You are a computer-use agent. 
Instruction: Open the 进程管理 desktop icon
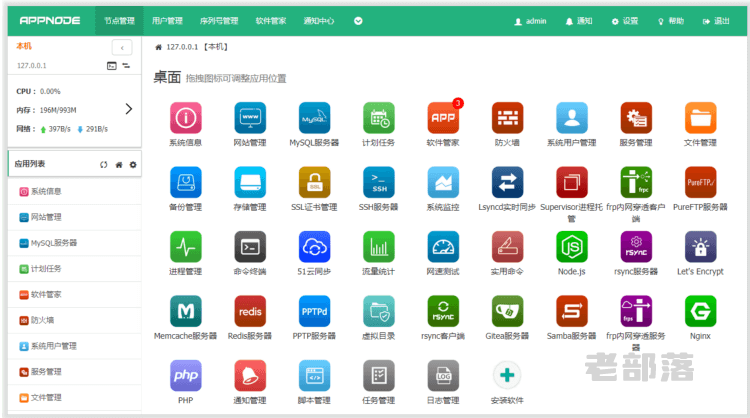[186, 247]
